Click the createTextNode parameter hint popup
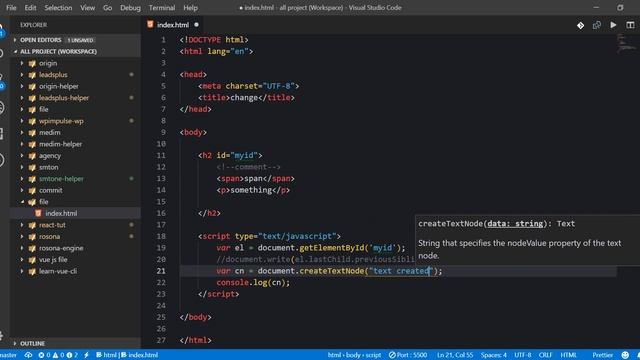 click(527, 240)
